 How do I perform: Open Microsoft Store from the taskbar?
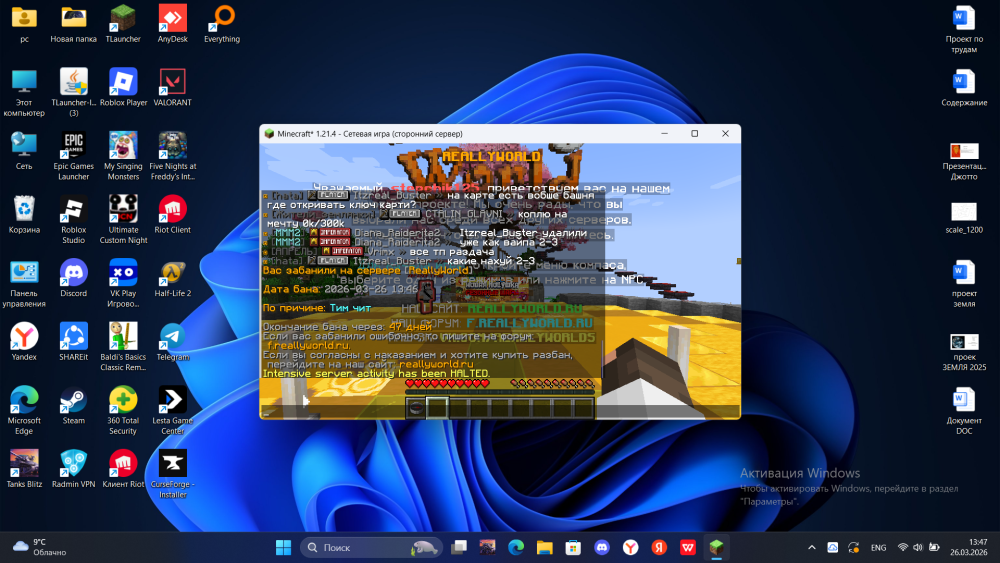click(573, 547)
